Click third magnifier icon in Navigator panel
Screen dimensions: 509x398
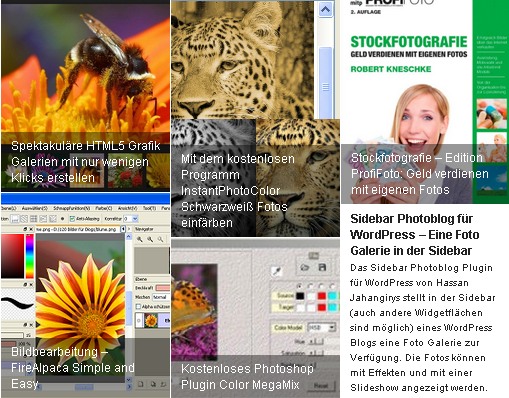pos(161,239)
